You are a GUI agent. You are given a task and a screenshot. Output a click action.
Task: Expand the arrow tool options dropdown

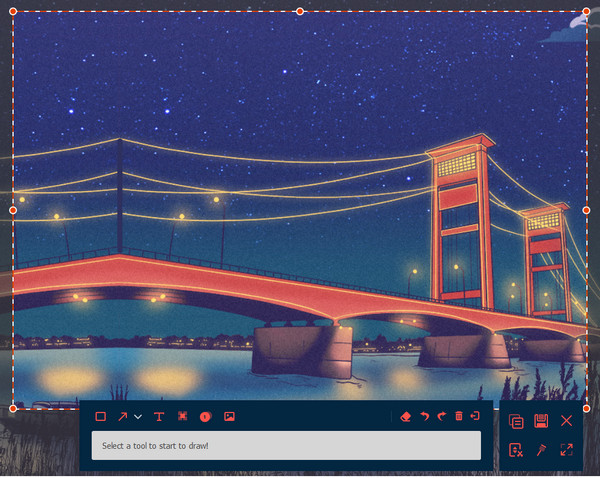(x=138, y=416)
